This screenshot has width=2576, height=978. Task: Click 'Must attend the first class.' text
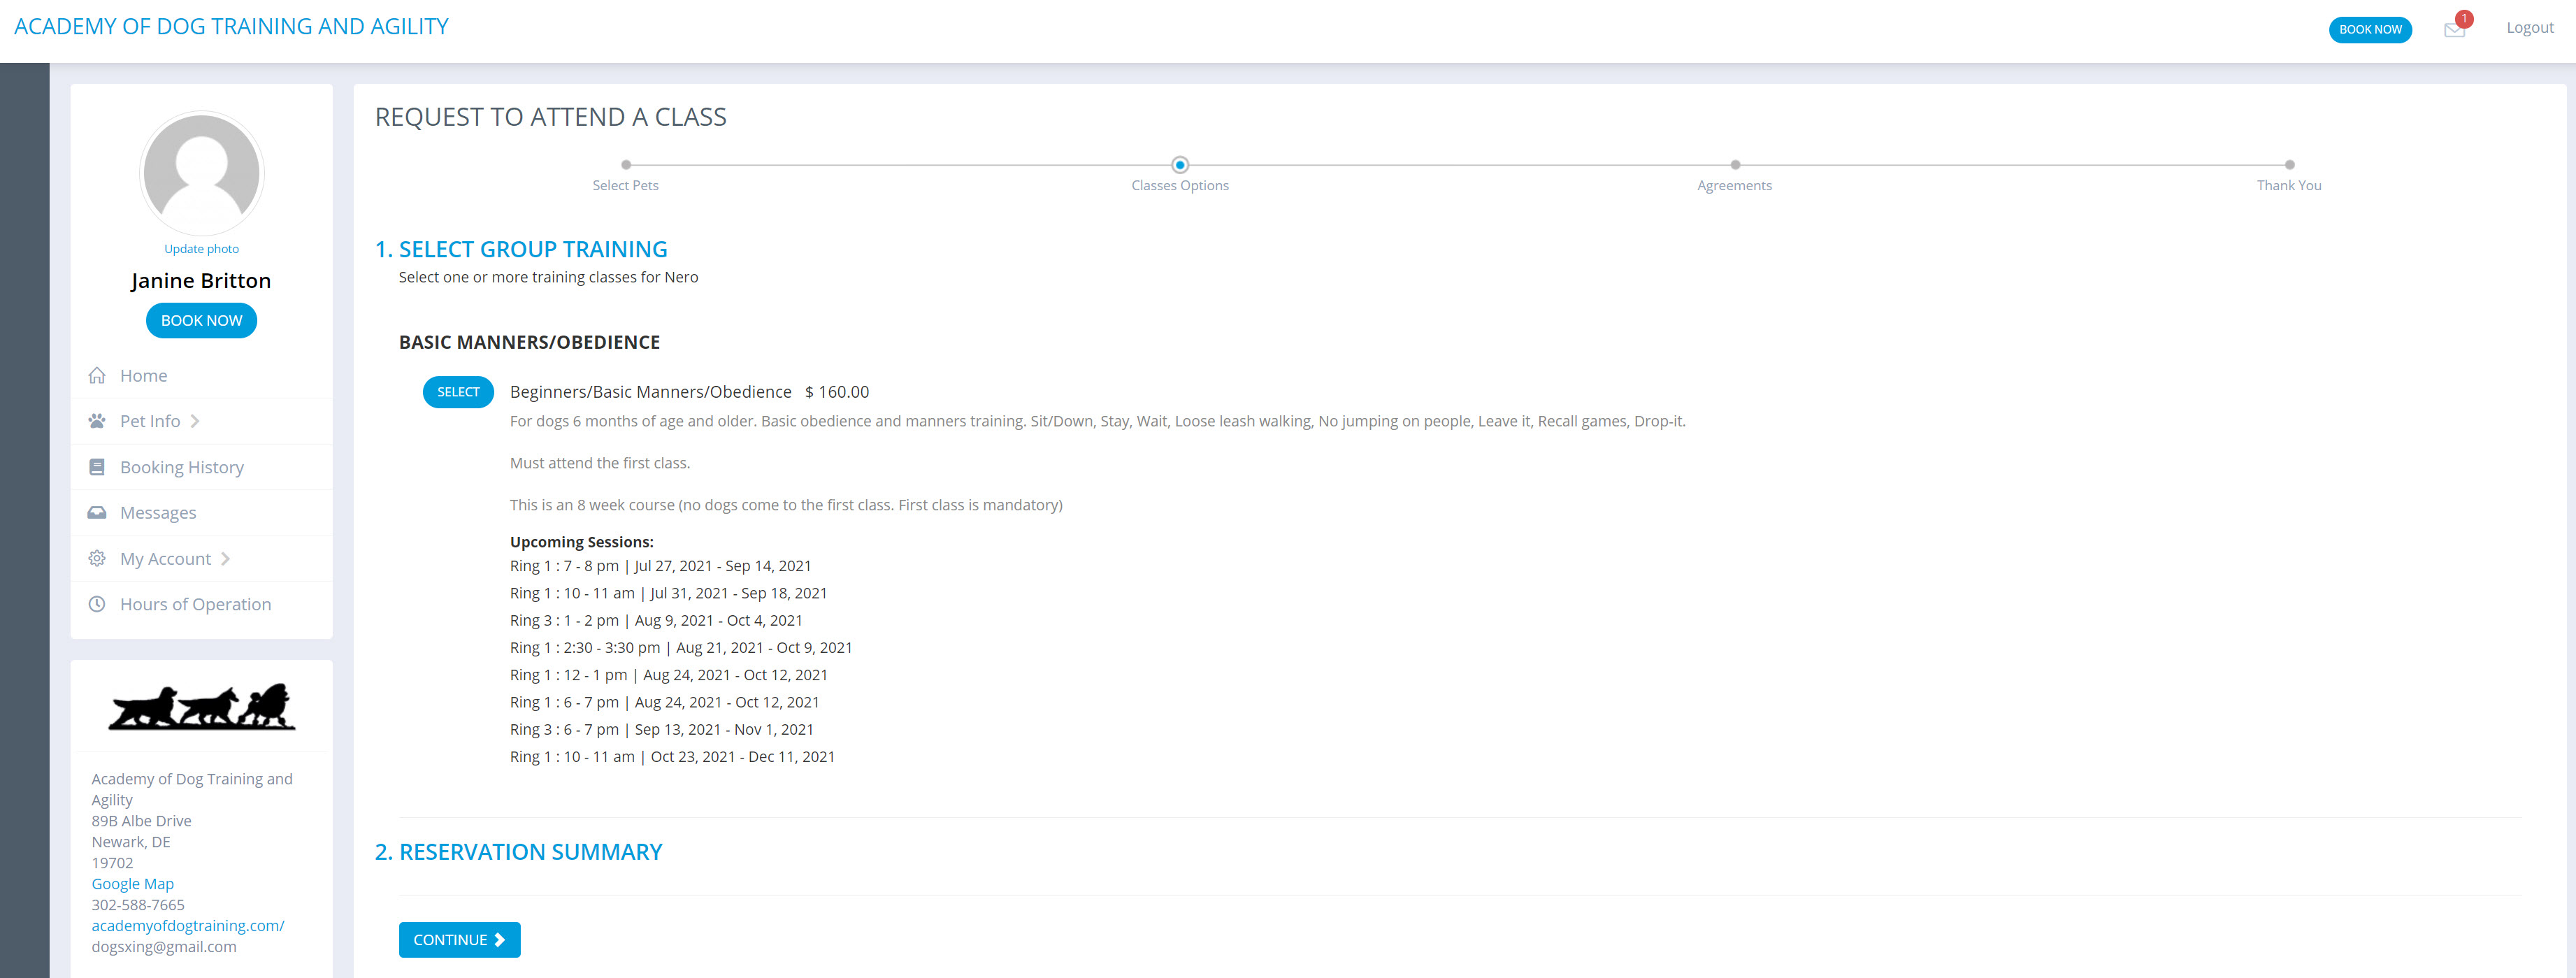(600, 463)
